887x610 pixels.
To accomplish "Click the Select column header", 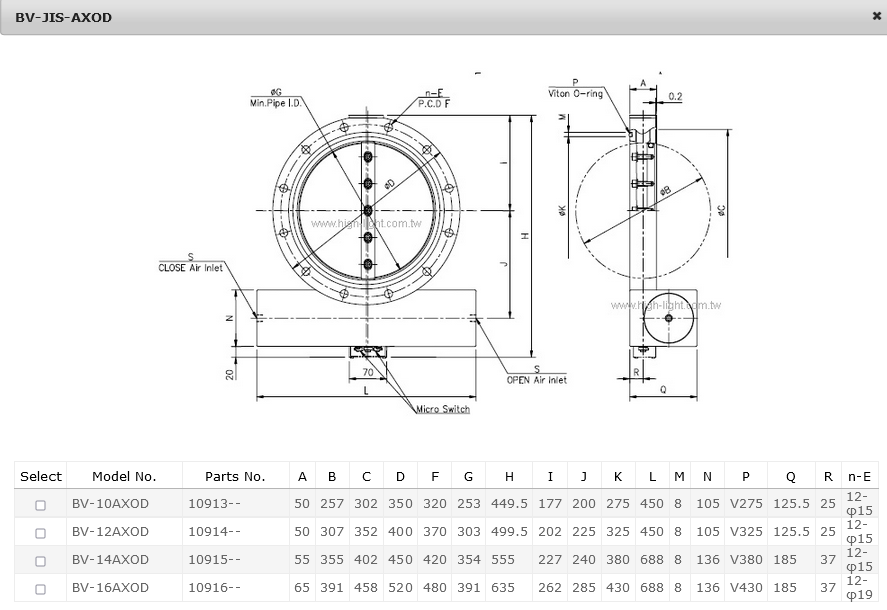I will (41, 476).
